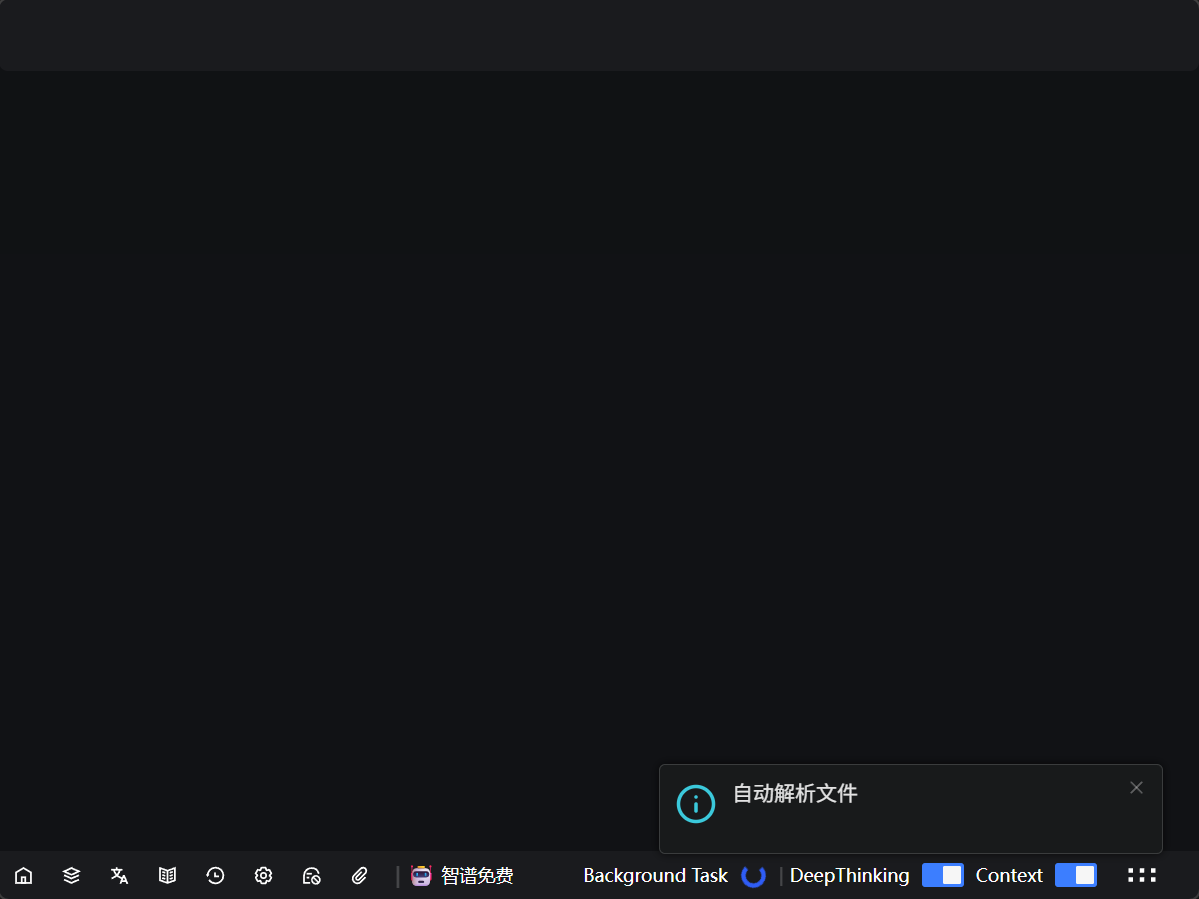Click the top header bar

pyautogui.click(x=599, y=35)
